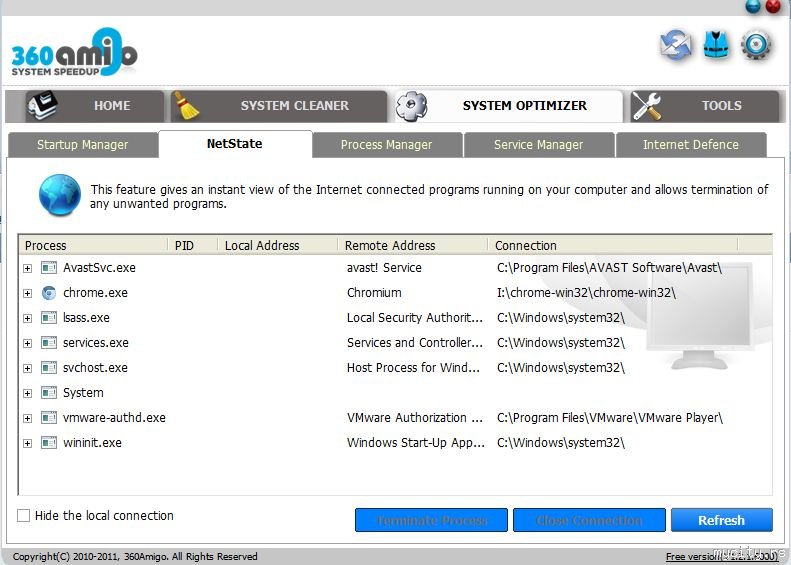791x565 pixels.
Task: Click the update sync arrows icon
Action: coord(675,45)
